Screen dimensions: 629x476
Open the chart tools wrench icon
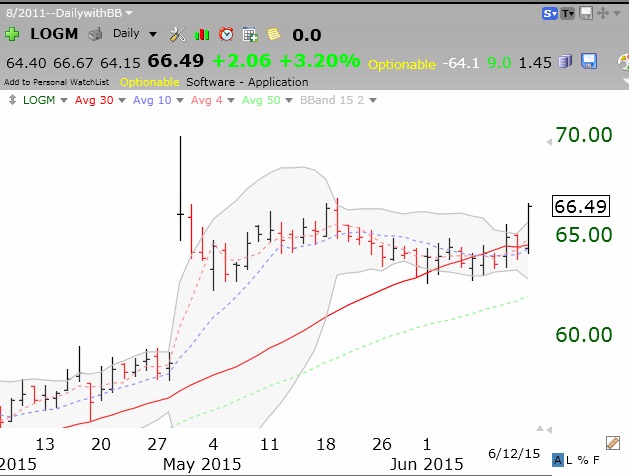pos(178,34)
